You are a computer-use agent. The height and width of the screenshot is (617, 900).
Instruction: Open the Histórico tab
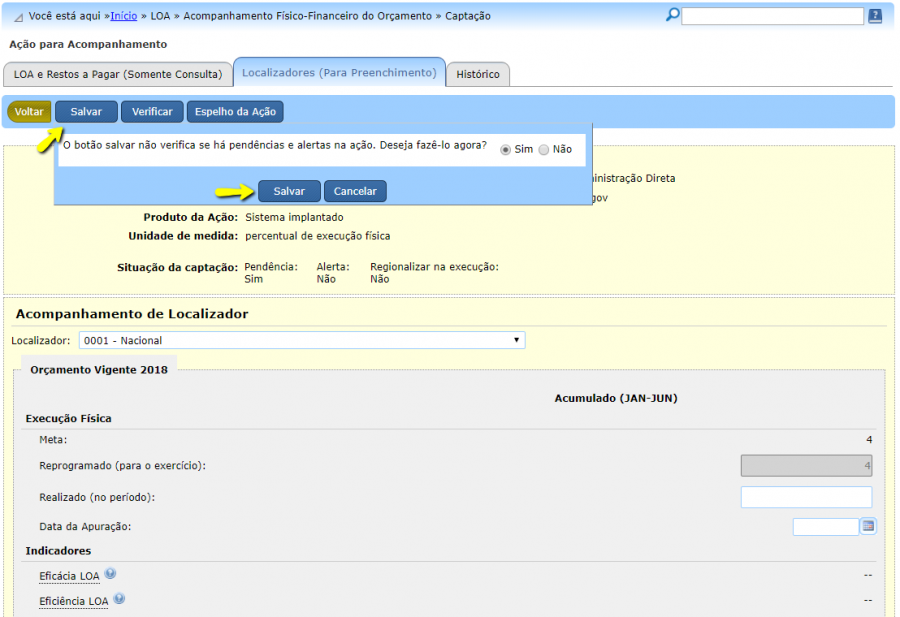point(478,75)
